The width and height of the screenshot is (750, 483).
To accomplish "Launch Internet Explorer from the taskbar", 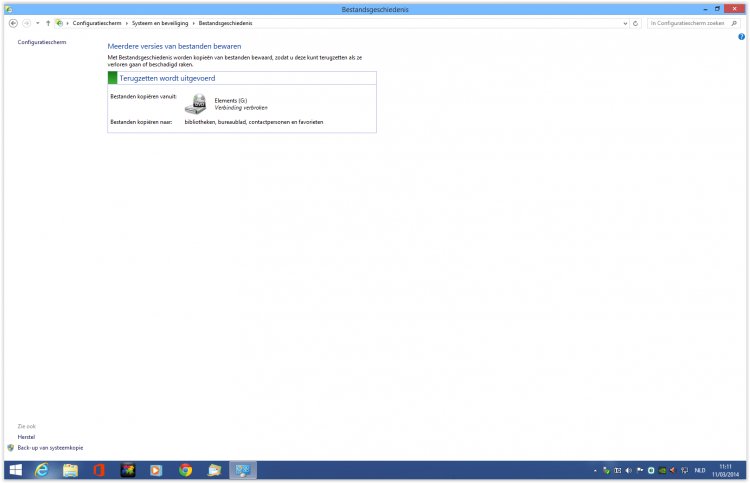I will click(42, 470).
